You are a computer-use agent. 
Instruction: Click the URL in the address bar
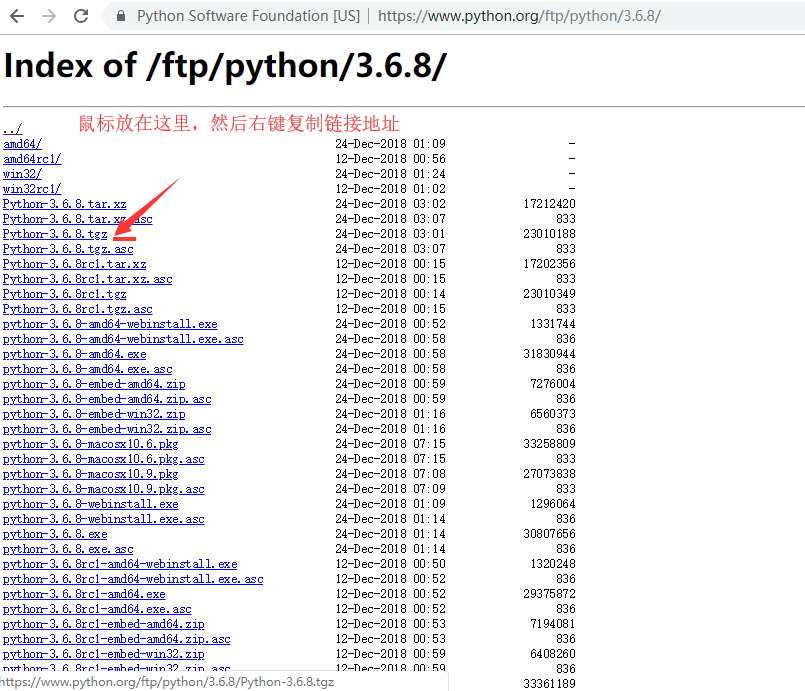519,16
